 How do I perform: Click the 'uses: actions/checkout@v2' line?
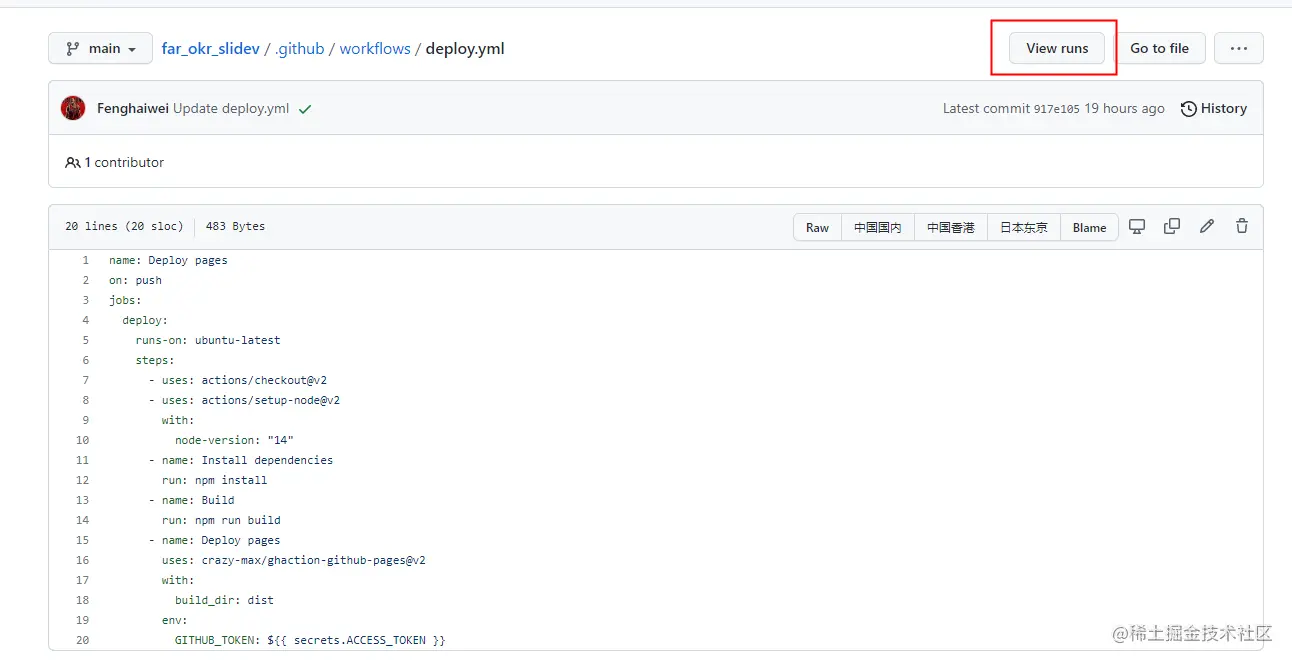(238, 380)
